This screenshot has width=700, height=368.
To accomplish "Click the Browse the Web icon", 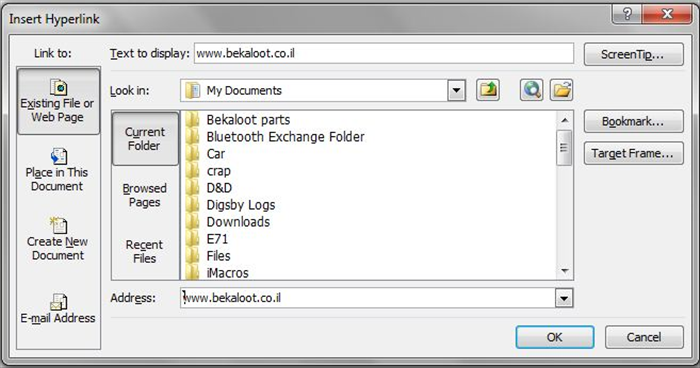I will click(531, 90).
